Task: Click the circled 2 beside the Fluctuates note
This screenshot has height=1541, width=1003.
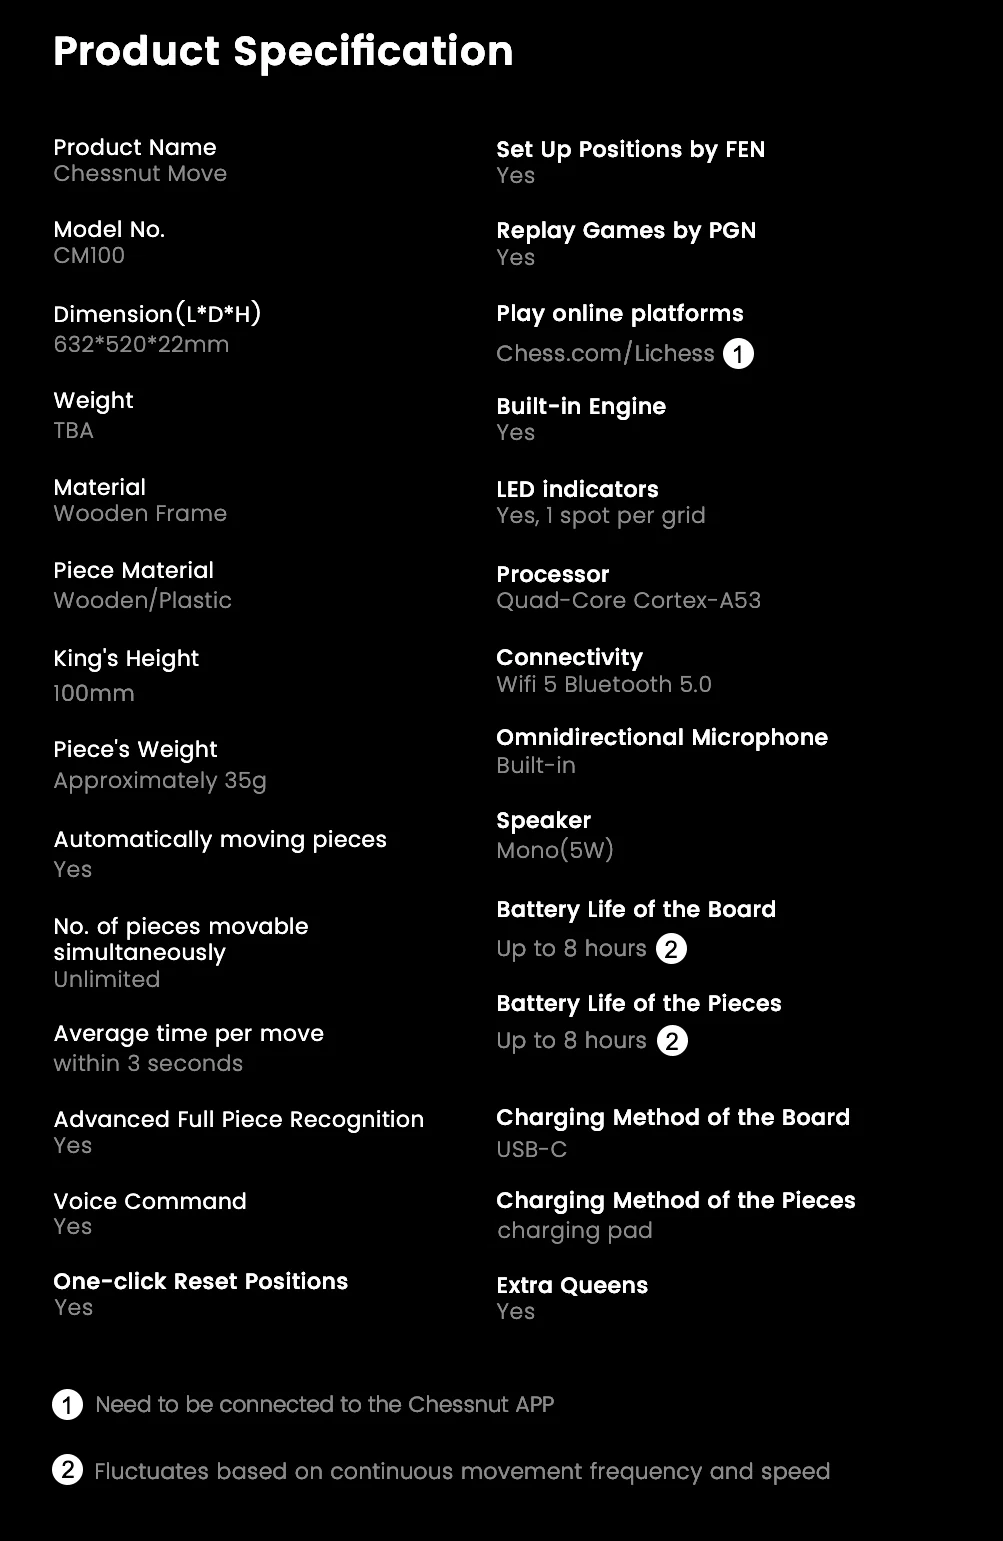Action: point(67,1471)
